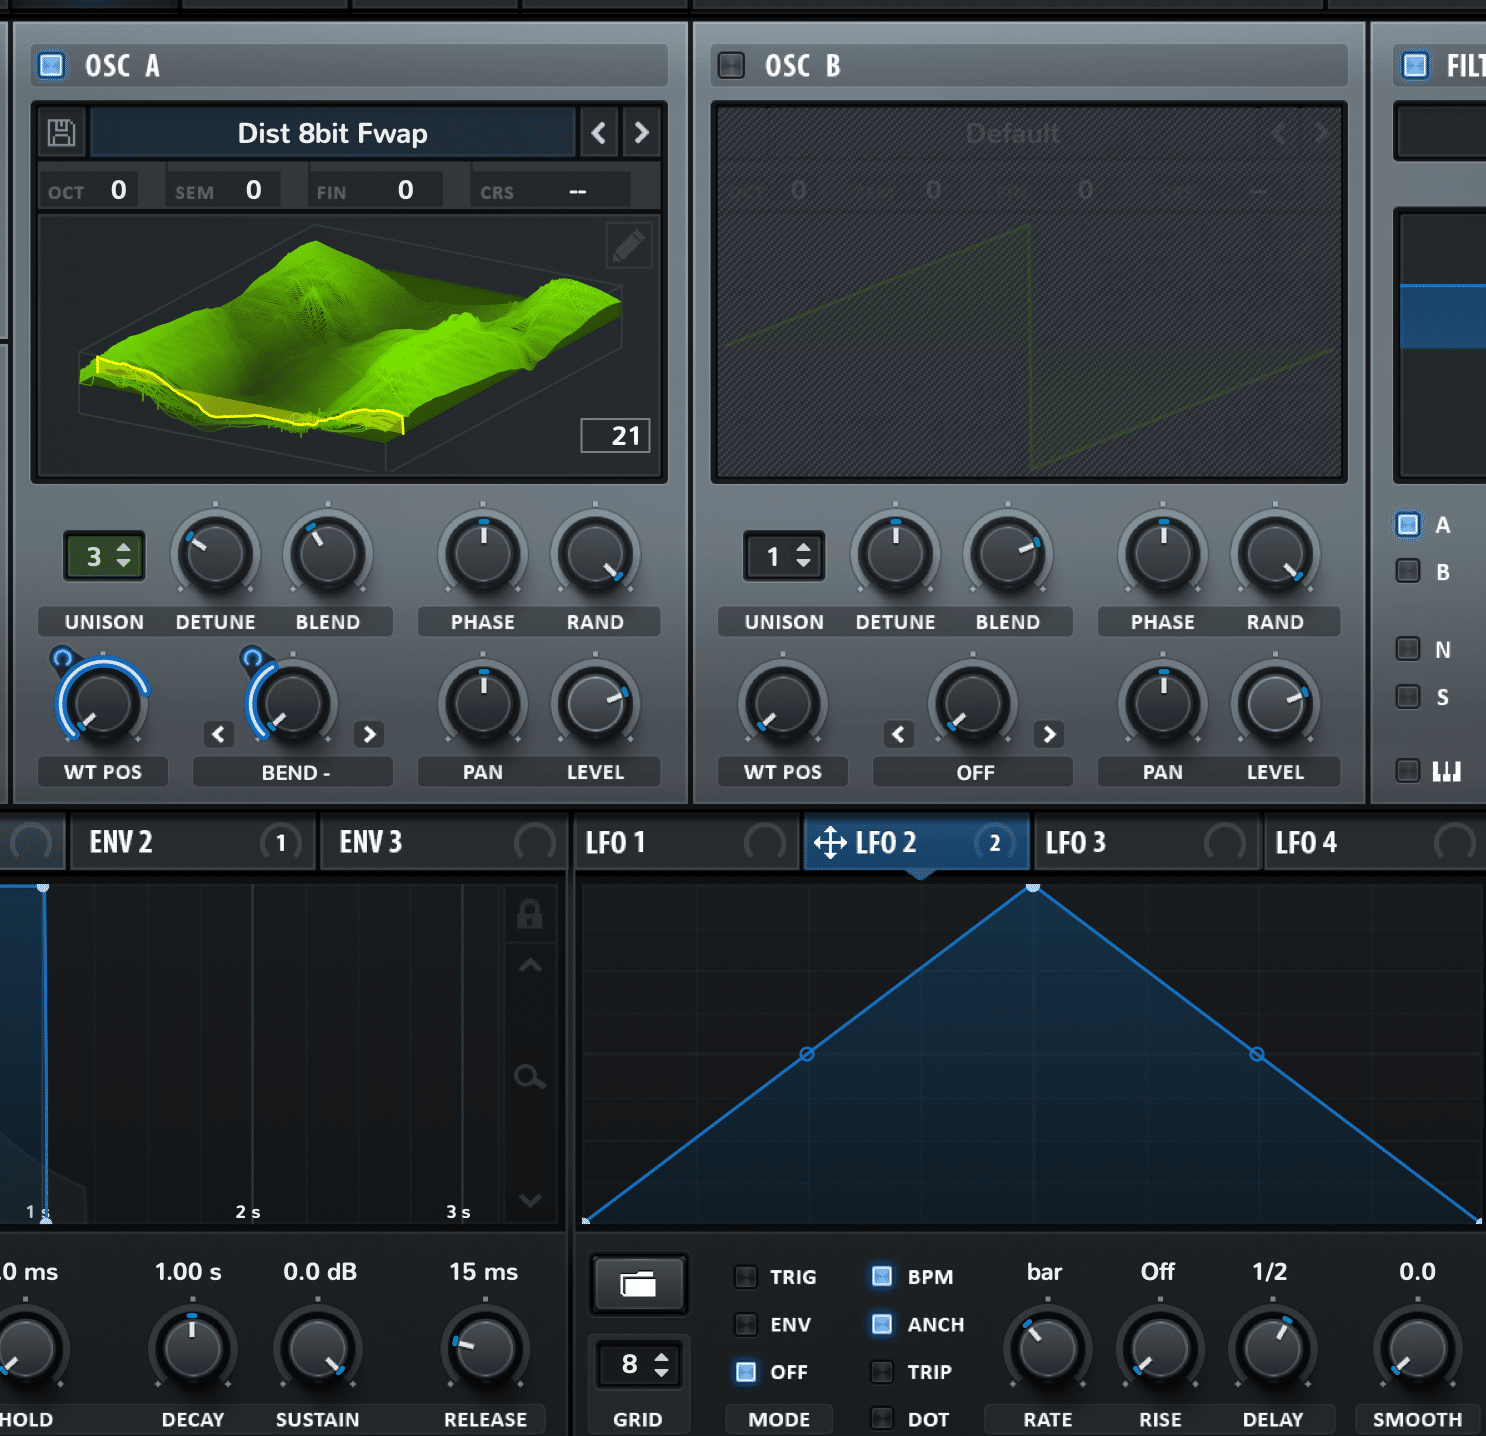This screenshot has height=1436, width=1486.
Task: Enable LFO TRIP triplet option
Action: pyautogui.click(x=882, y=1372)
